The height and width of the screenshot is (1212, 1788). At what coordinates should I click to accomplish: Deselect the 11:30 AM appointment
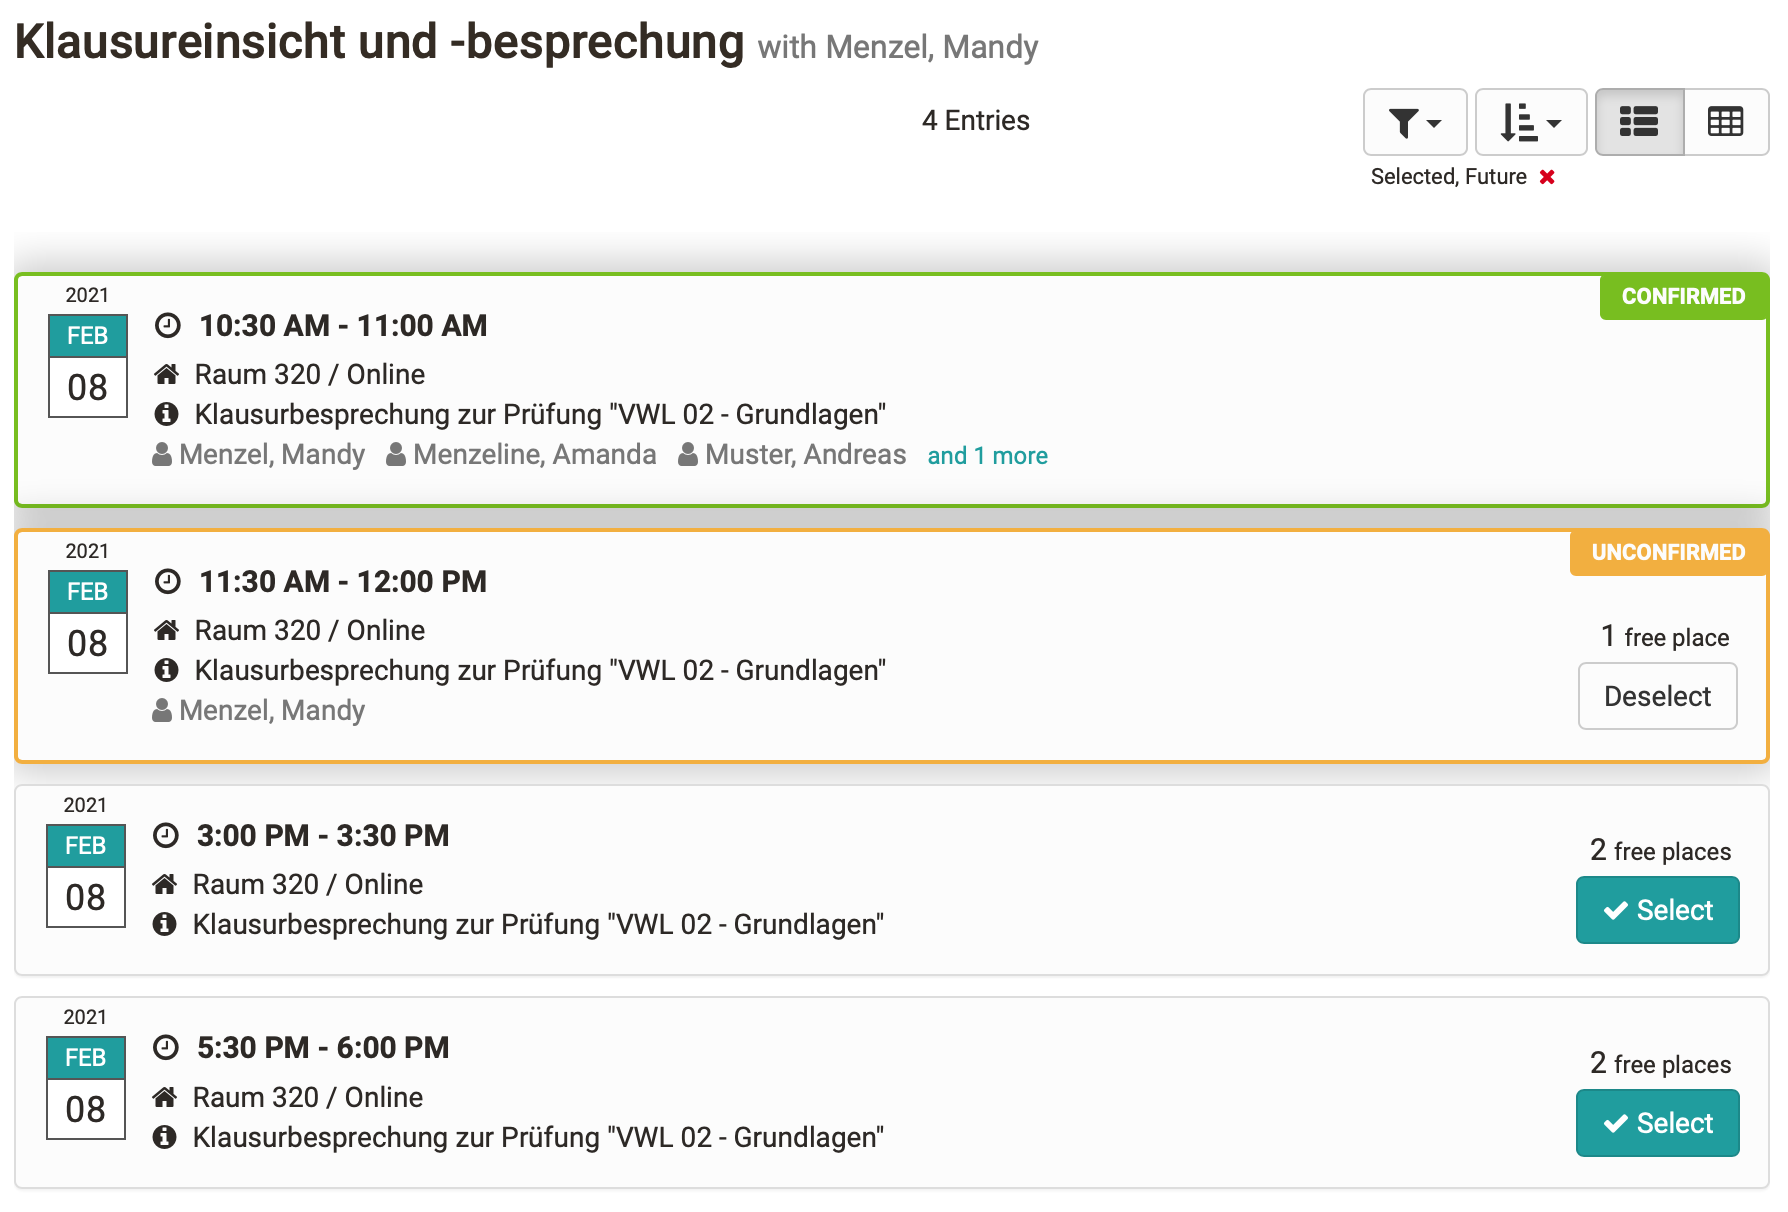click(x=1657, y=696)
